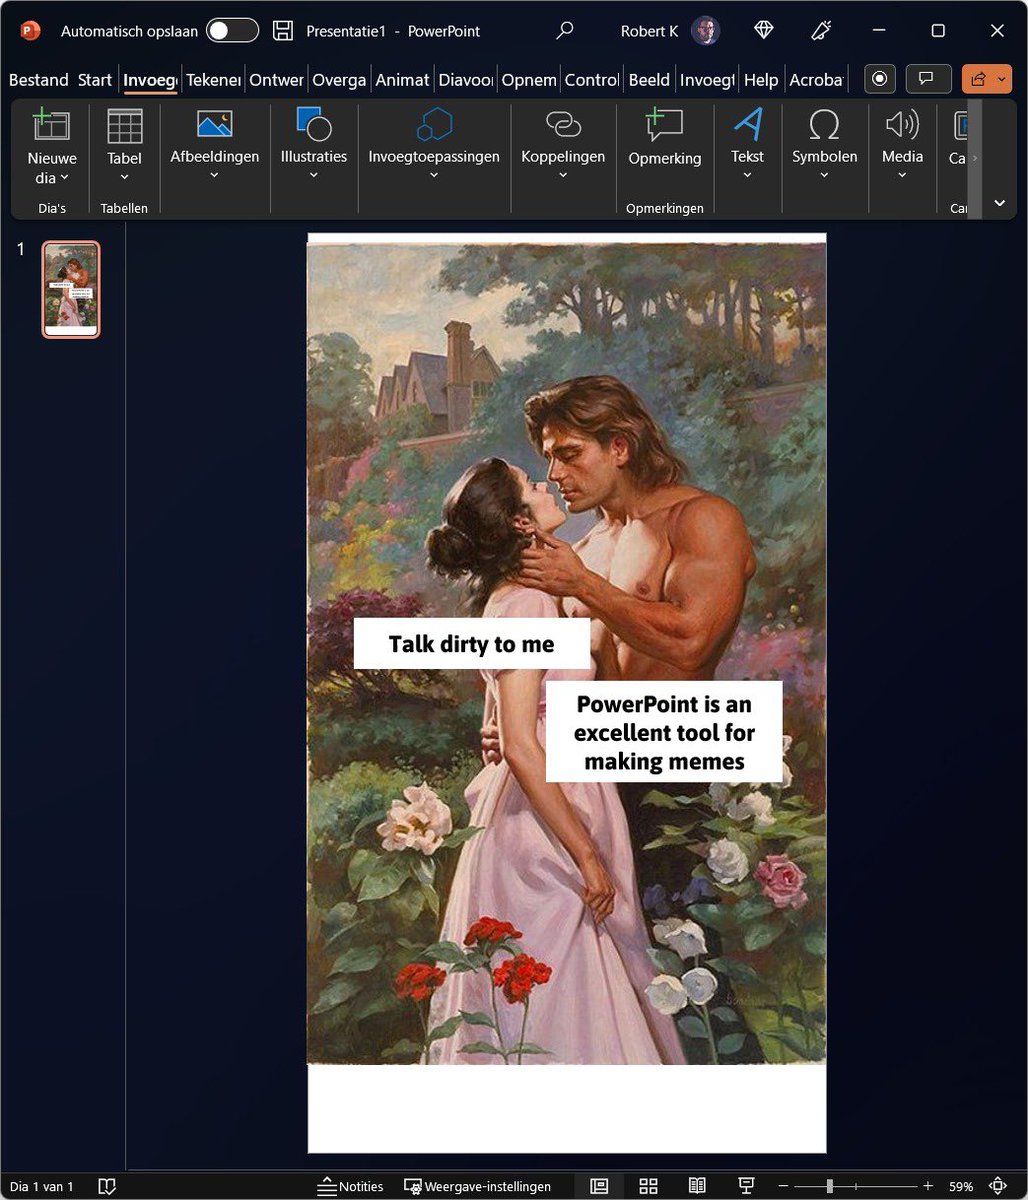This screenshot has width=1028, height=1200.
Task: Collapse the ribbon with the chevron
Action: 999,203
